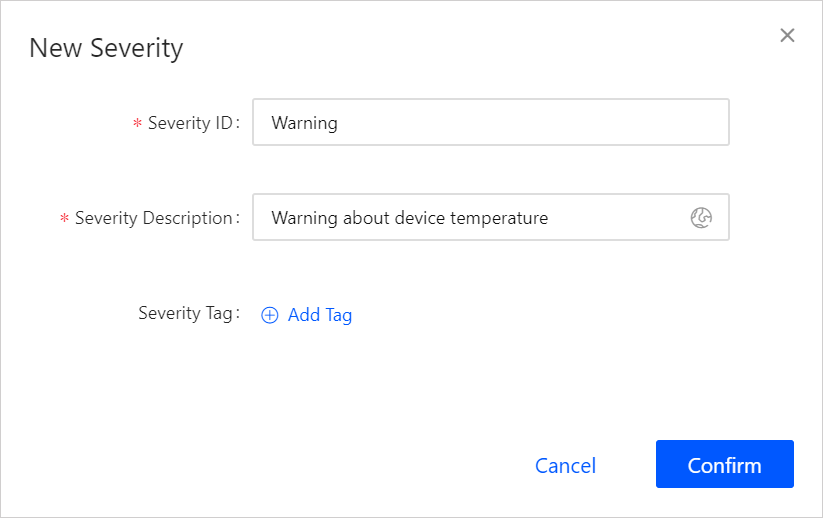Click the Severity Description label
Image resolution: width=823 pixels, height=518 pixels.
coord(154,218)
